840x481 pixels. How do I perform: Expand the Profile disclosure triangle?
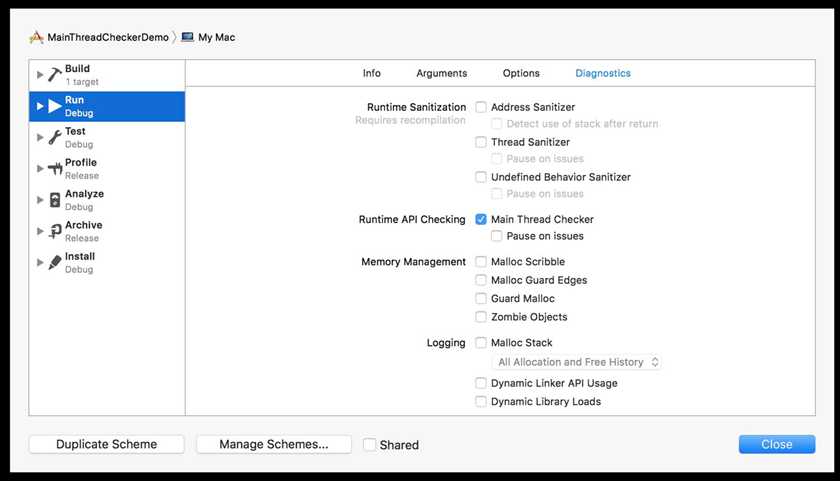point(40,169)
